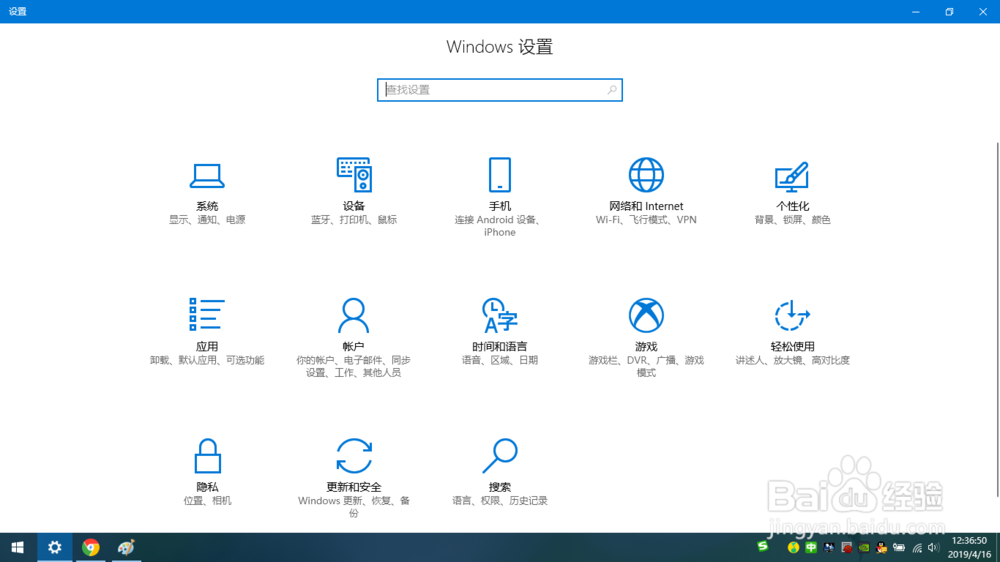This screenshot has width=1000, height=562.
Task: Open the QQ Music tray icon
Action: pyautogui.click(x=793, y=547)
